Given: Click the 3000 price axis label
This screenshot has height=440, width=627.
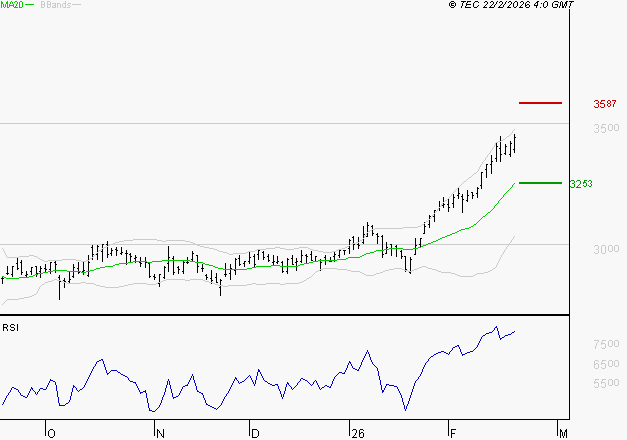Looking at the screenshot, I should click(606, 249).
